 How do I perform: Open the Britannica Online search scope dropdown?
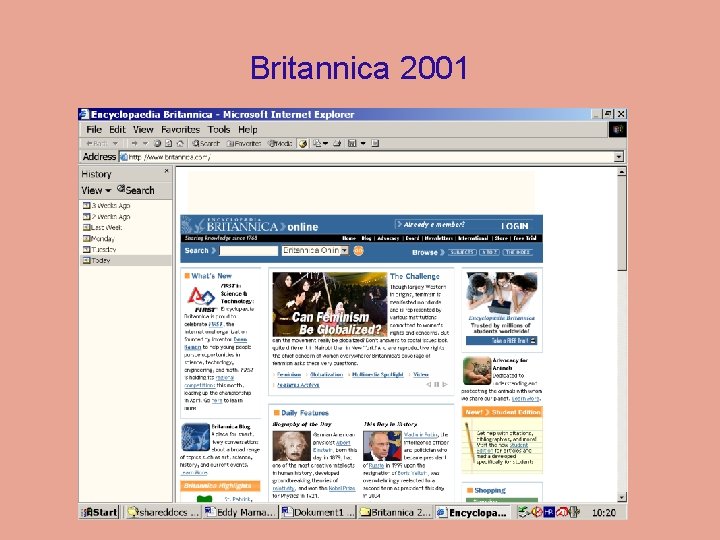[x=315, y=250]
